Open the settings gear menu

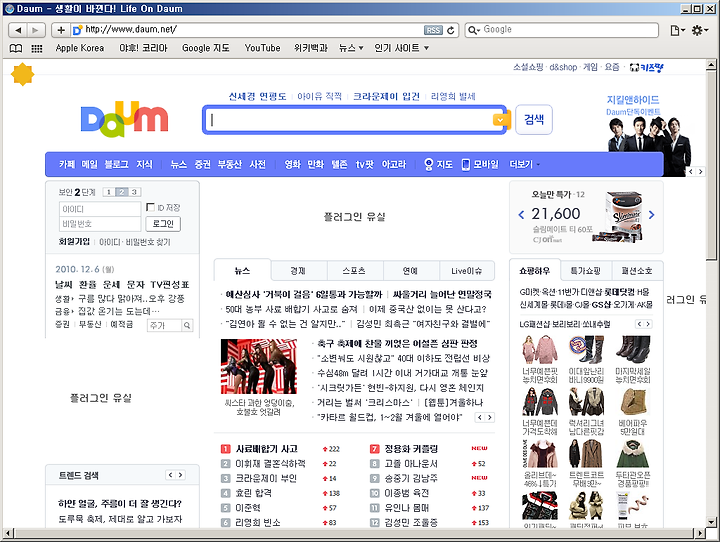pyautogui.click(x=700, y=30)
